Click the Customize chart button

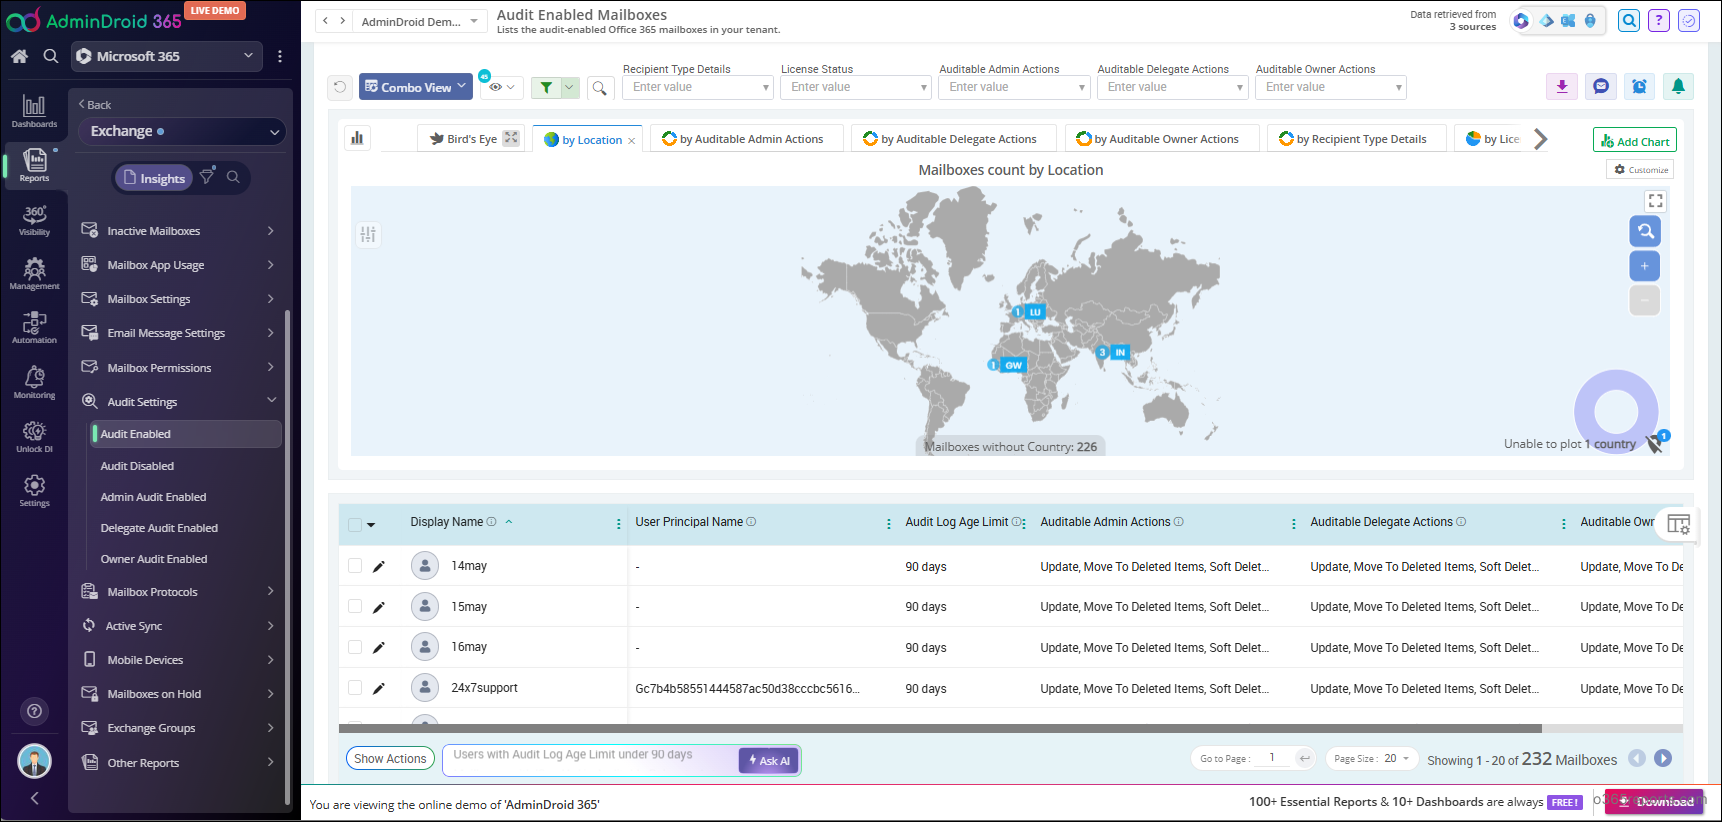click(1640, 170)
